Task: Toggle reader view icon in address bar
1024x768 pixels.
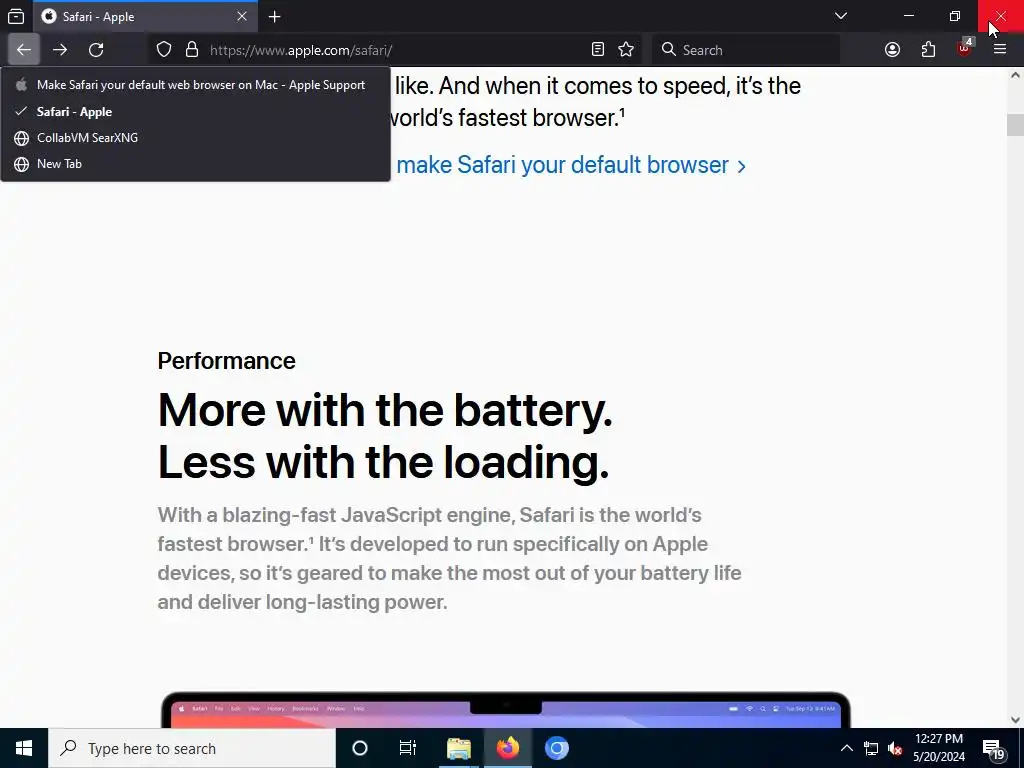Action: (x=598, y=50)
